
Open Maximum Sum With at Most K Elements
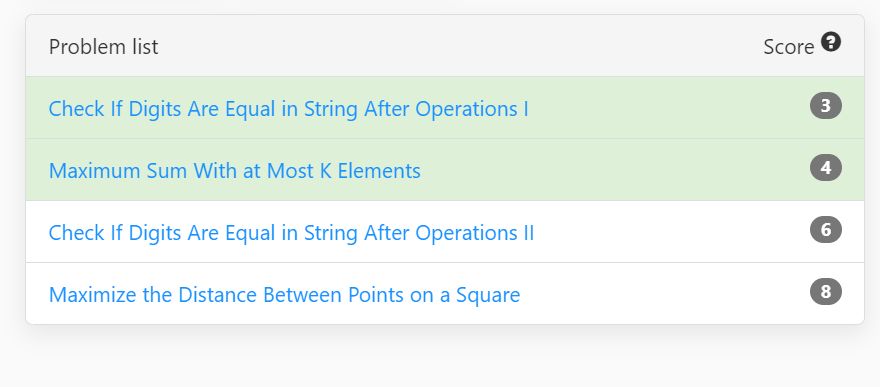235,171
